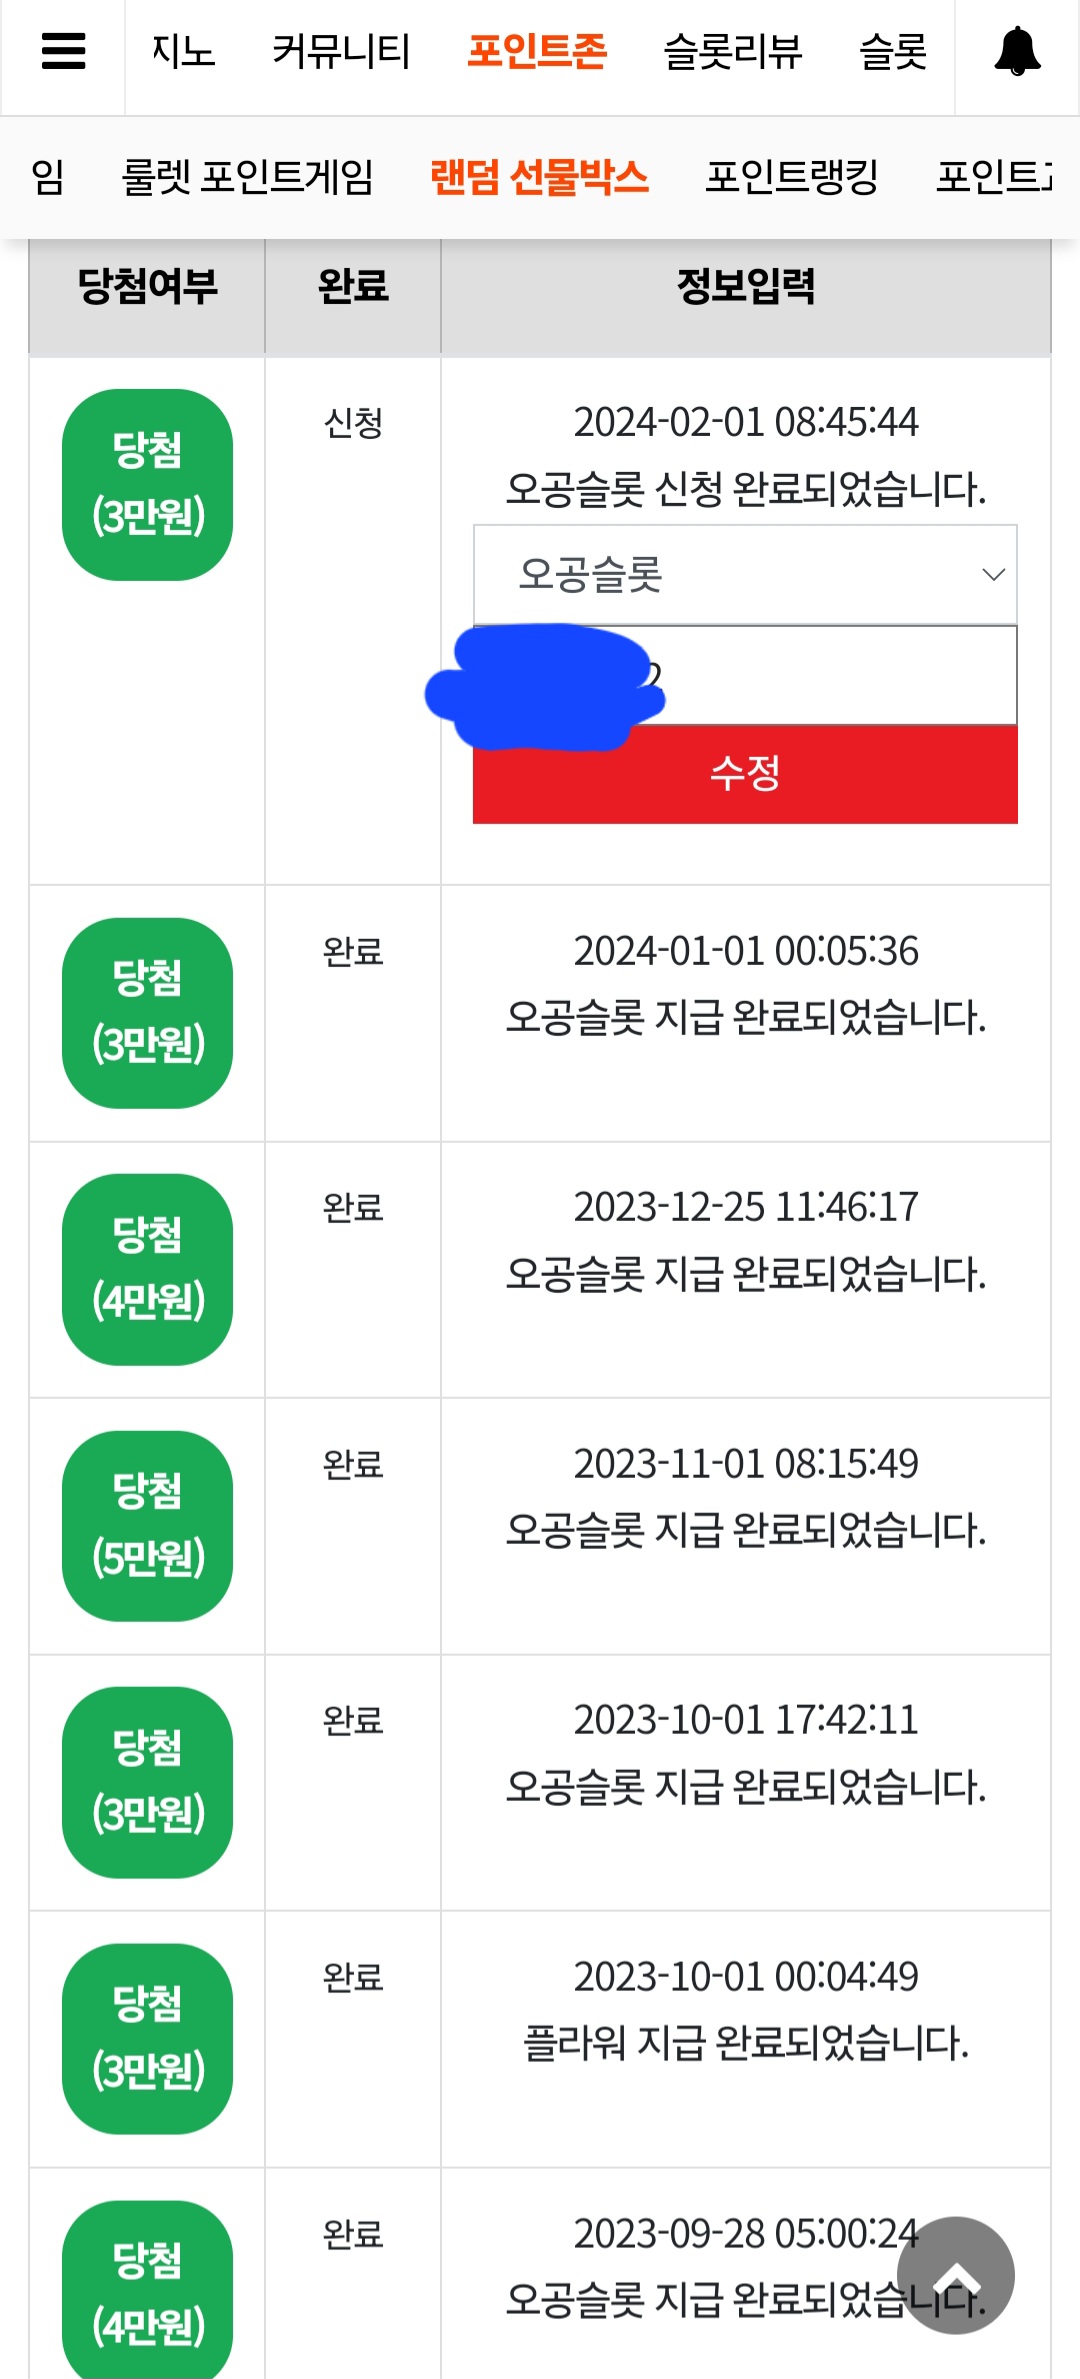Select the 랜덤 선물박스 tab
This screenshot has width=1080, height=2379.
(539, 177)
